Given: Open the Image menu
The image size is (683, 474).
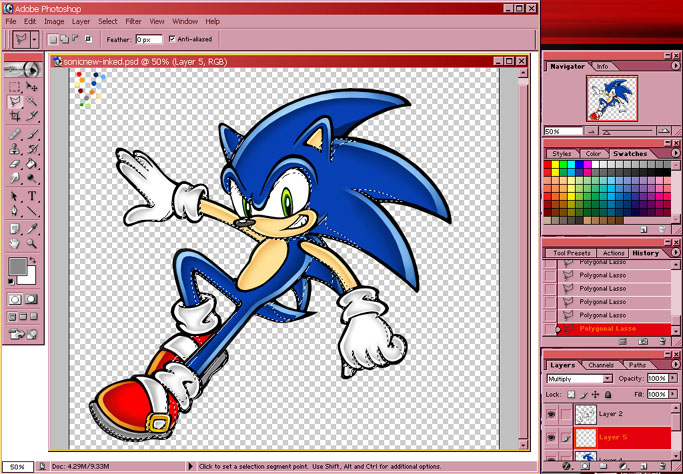Looking at the screenshot, I should coord(54,21).
